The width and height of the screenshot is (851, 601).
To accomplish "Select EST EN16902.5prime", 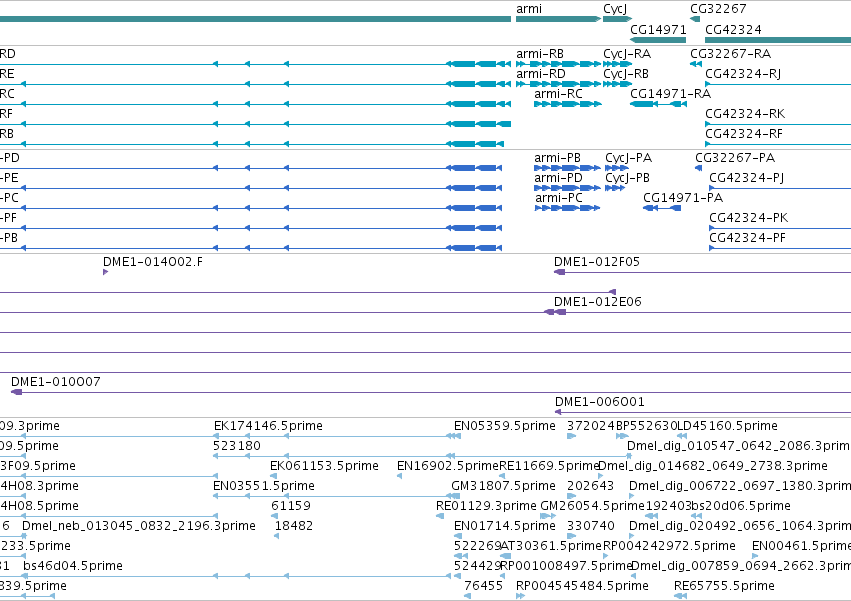I will click(448, 466).
